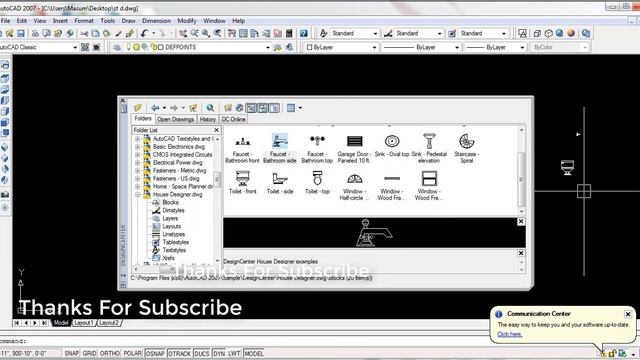640x360 pixels.
Task: Toggle DesignCenter Description pane button
Action: pos(274,108)
